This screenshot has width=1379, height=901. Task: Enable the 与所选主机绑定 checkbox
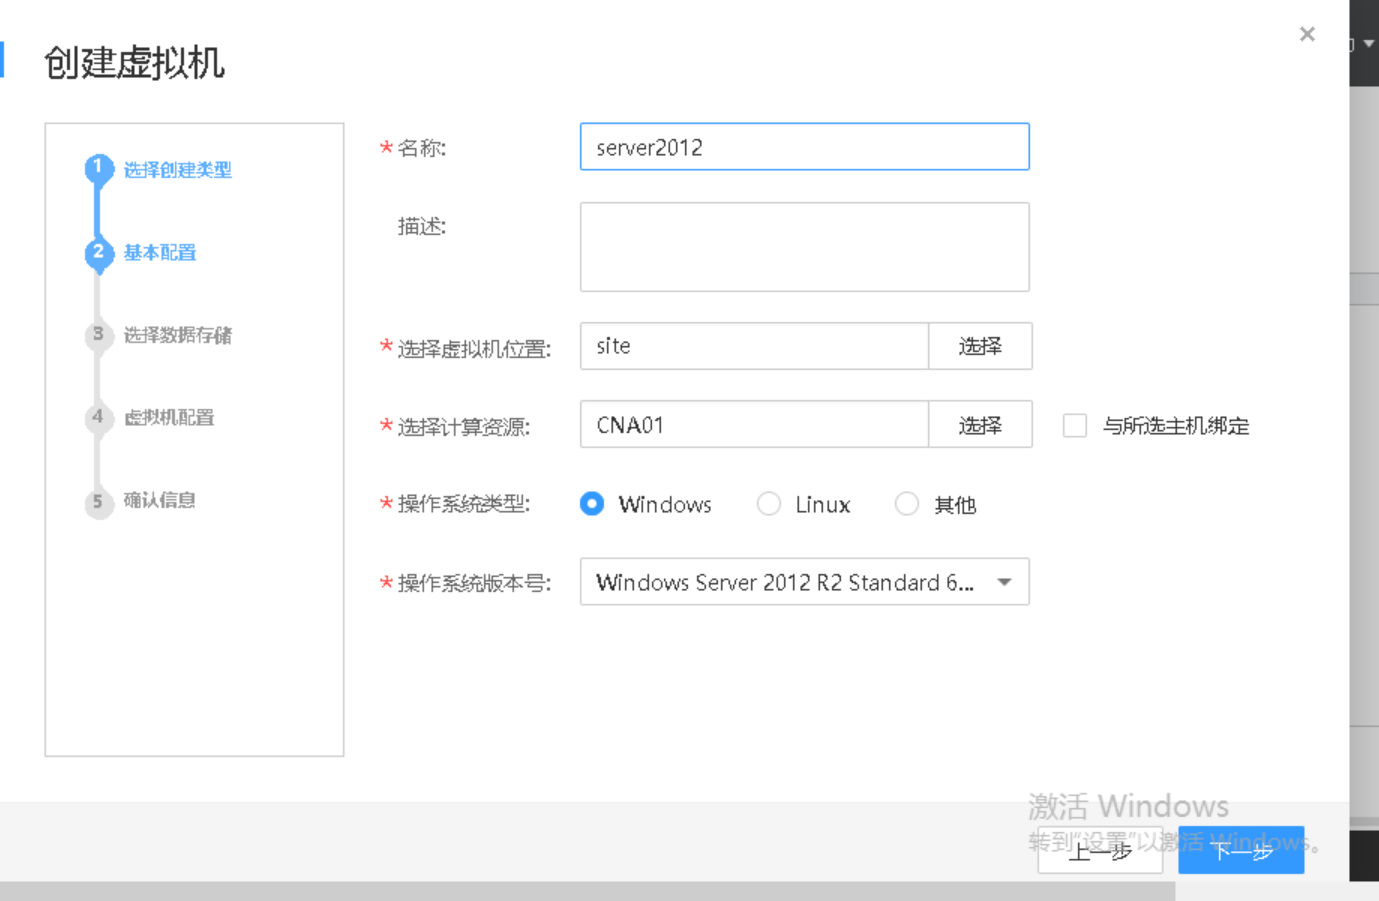tap(1074, 425)
